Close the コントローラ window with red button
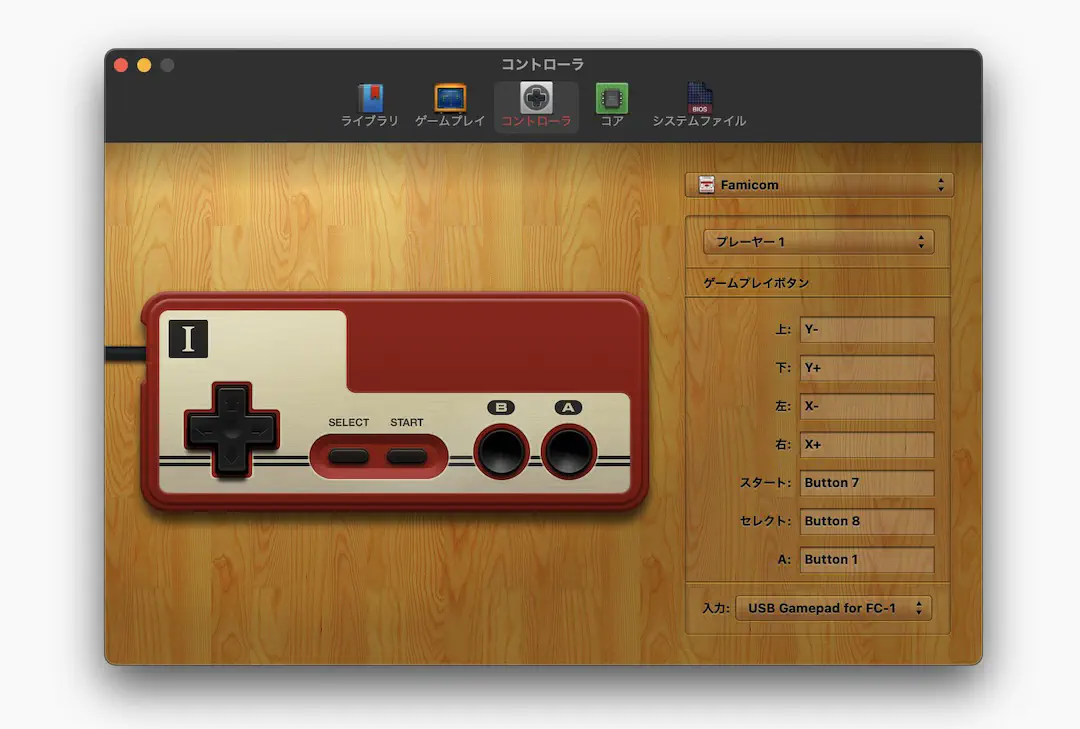Image resolution: width=1080 pixels, height=729 pixels. click(121, 65)
